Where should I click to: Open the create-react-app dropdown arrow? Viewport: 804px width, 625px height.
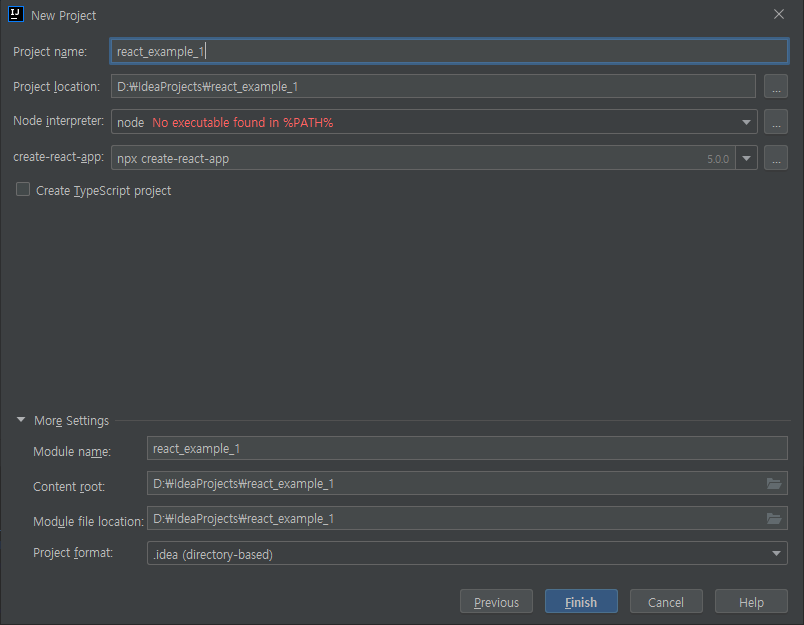click(747, 158)
